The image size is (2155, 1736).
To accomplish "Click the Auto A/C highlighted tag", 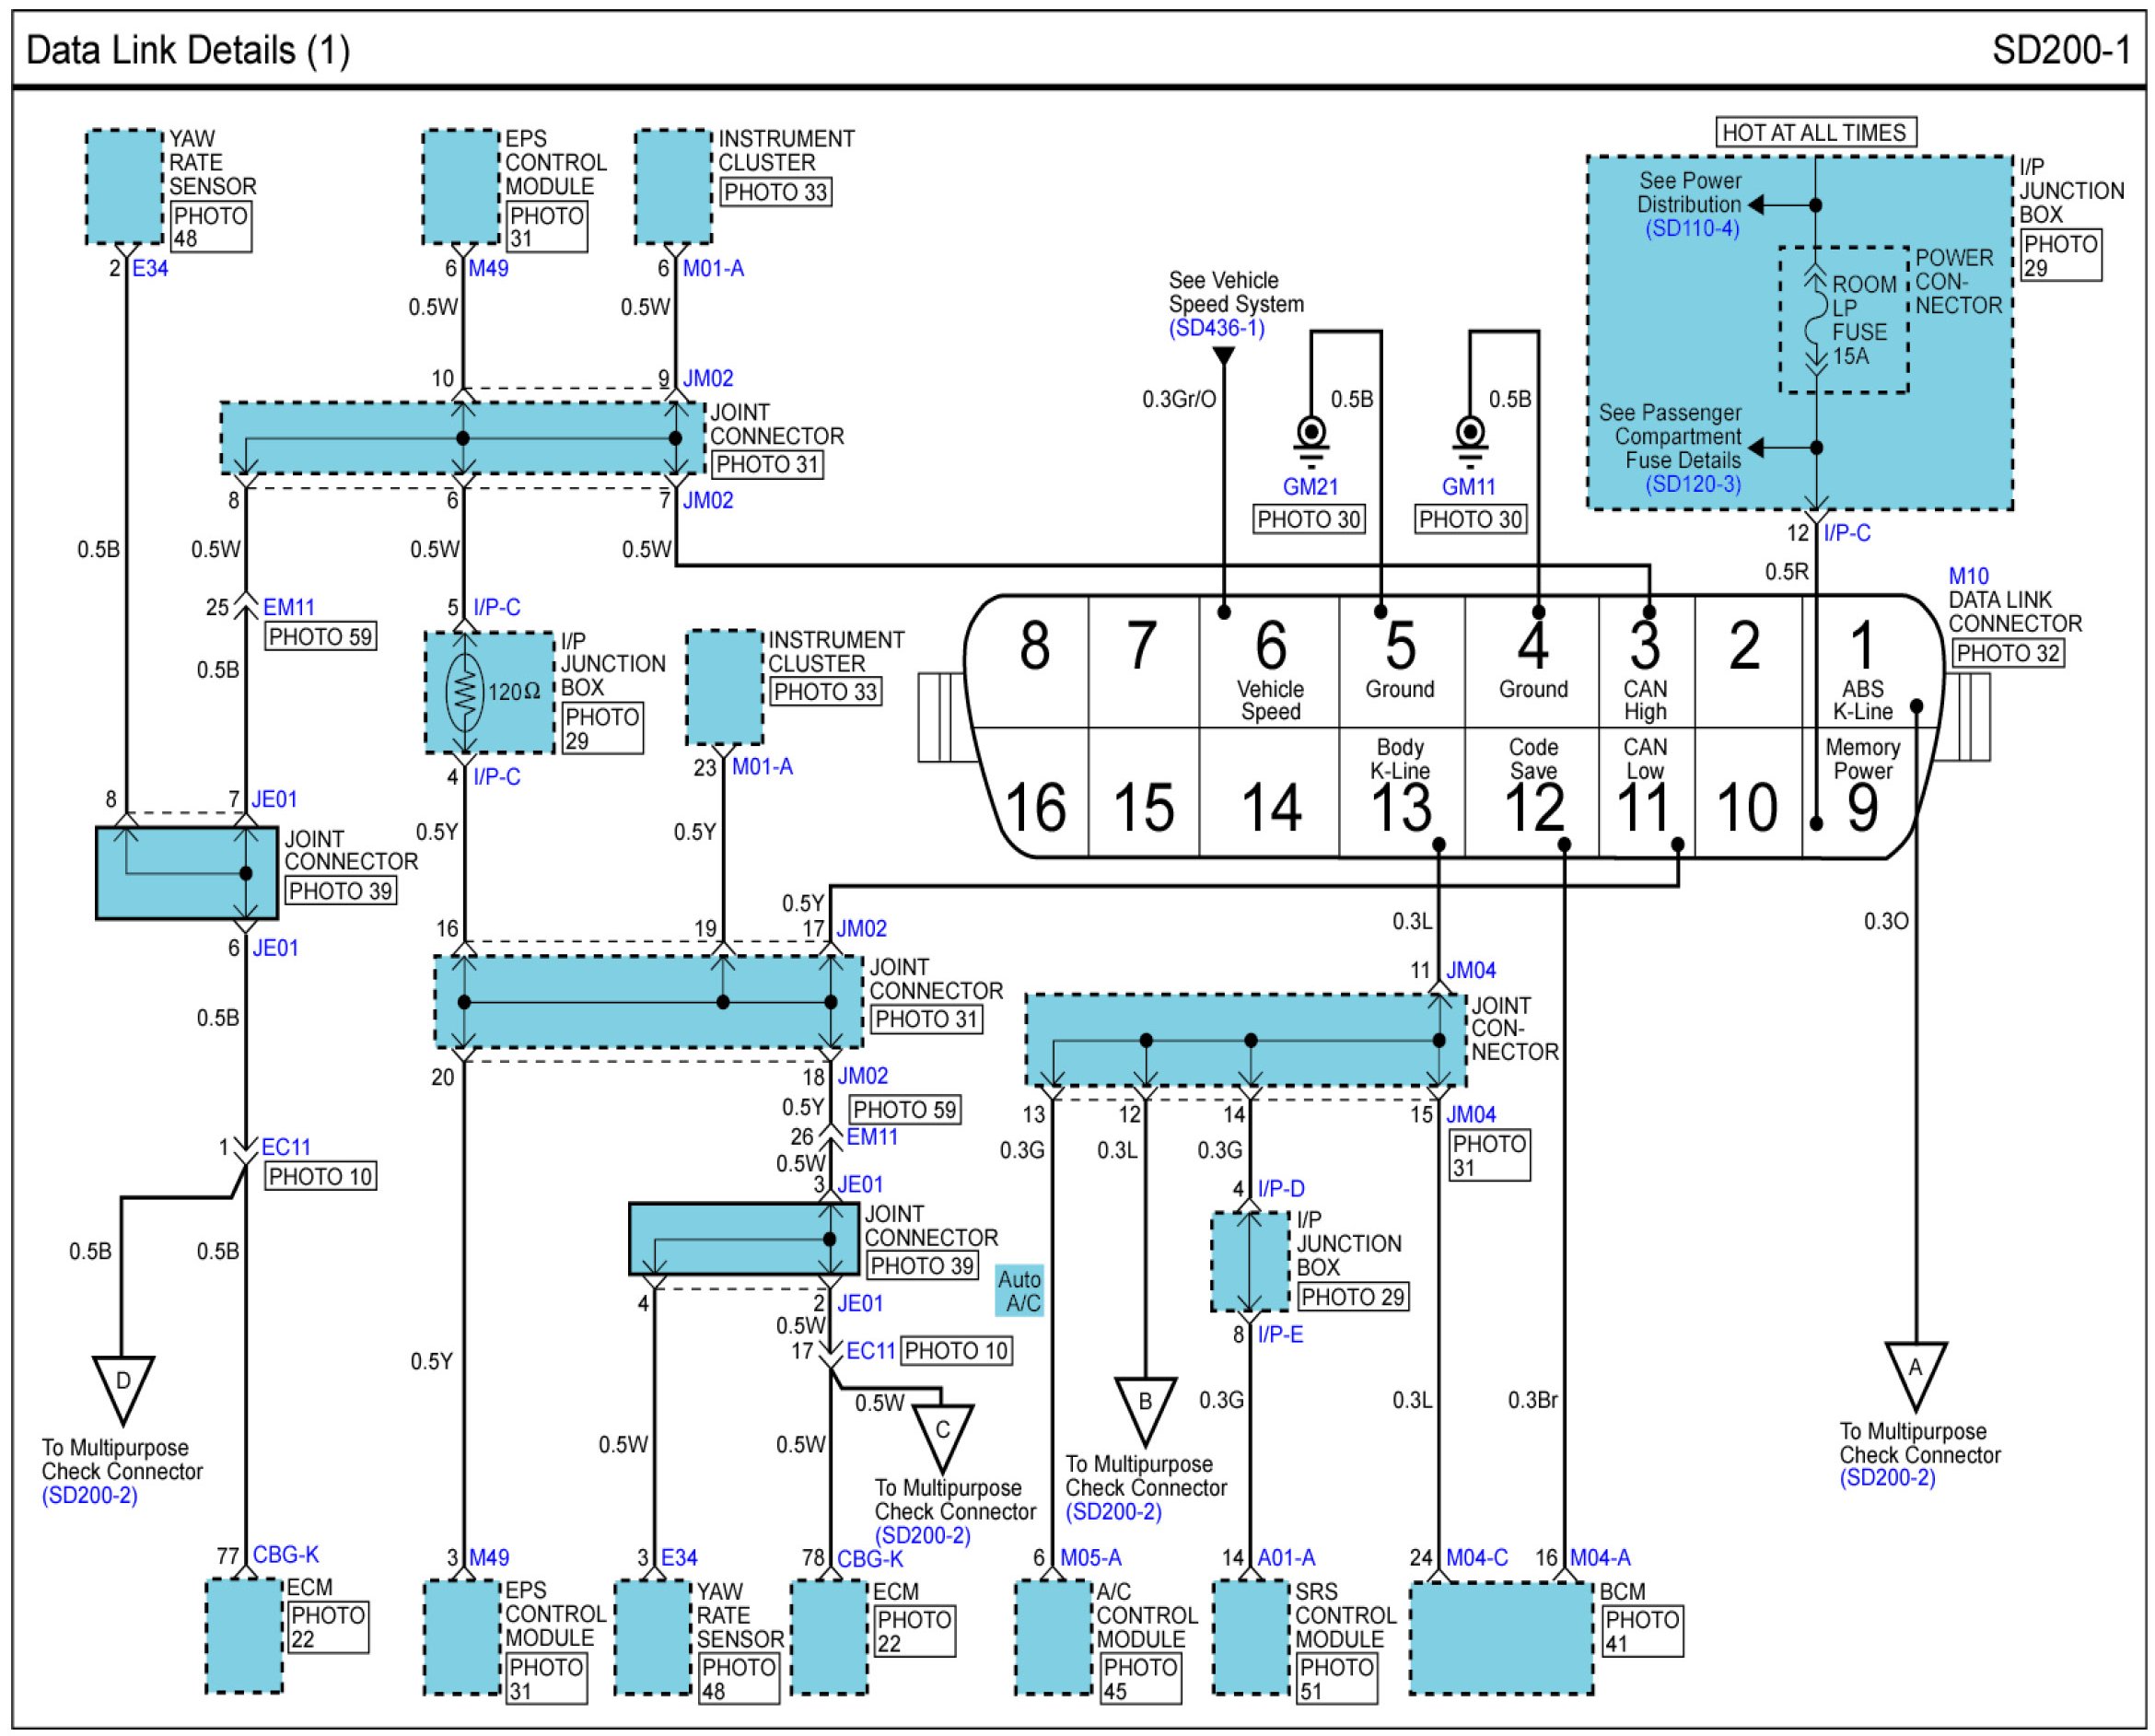I will pos(1020,1291).
